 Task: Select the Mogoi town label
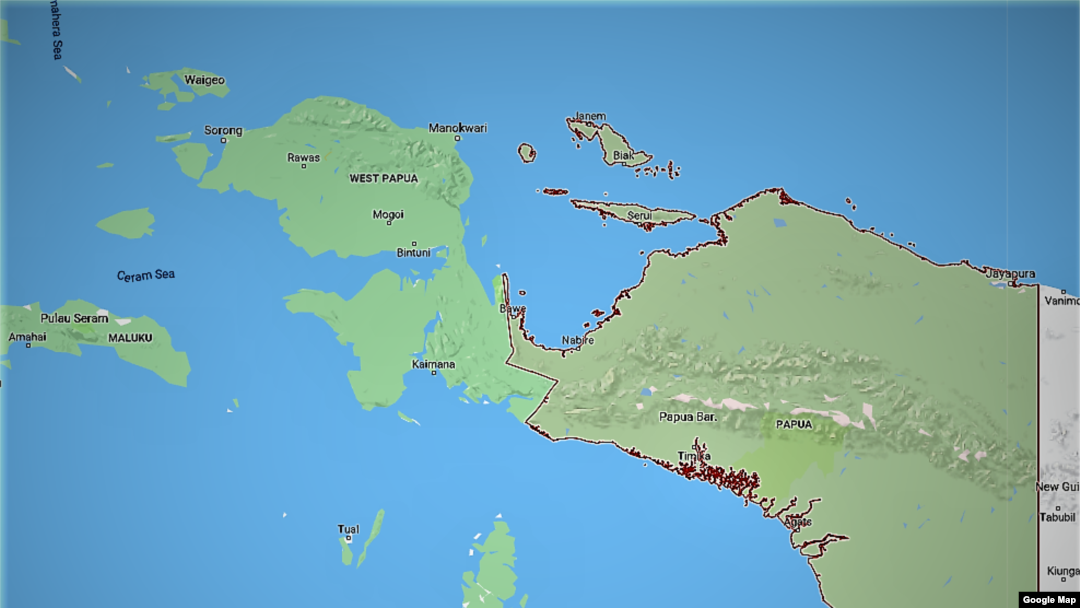(x=388, y=215)
